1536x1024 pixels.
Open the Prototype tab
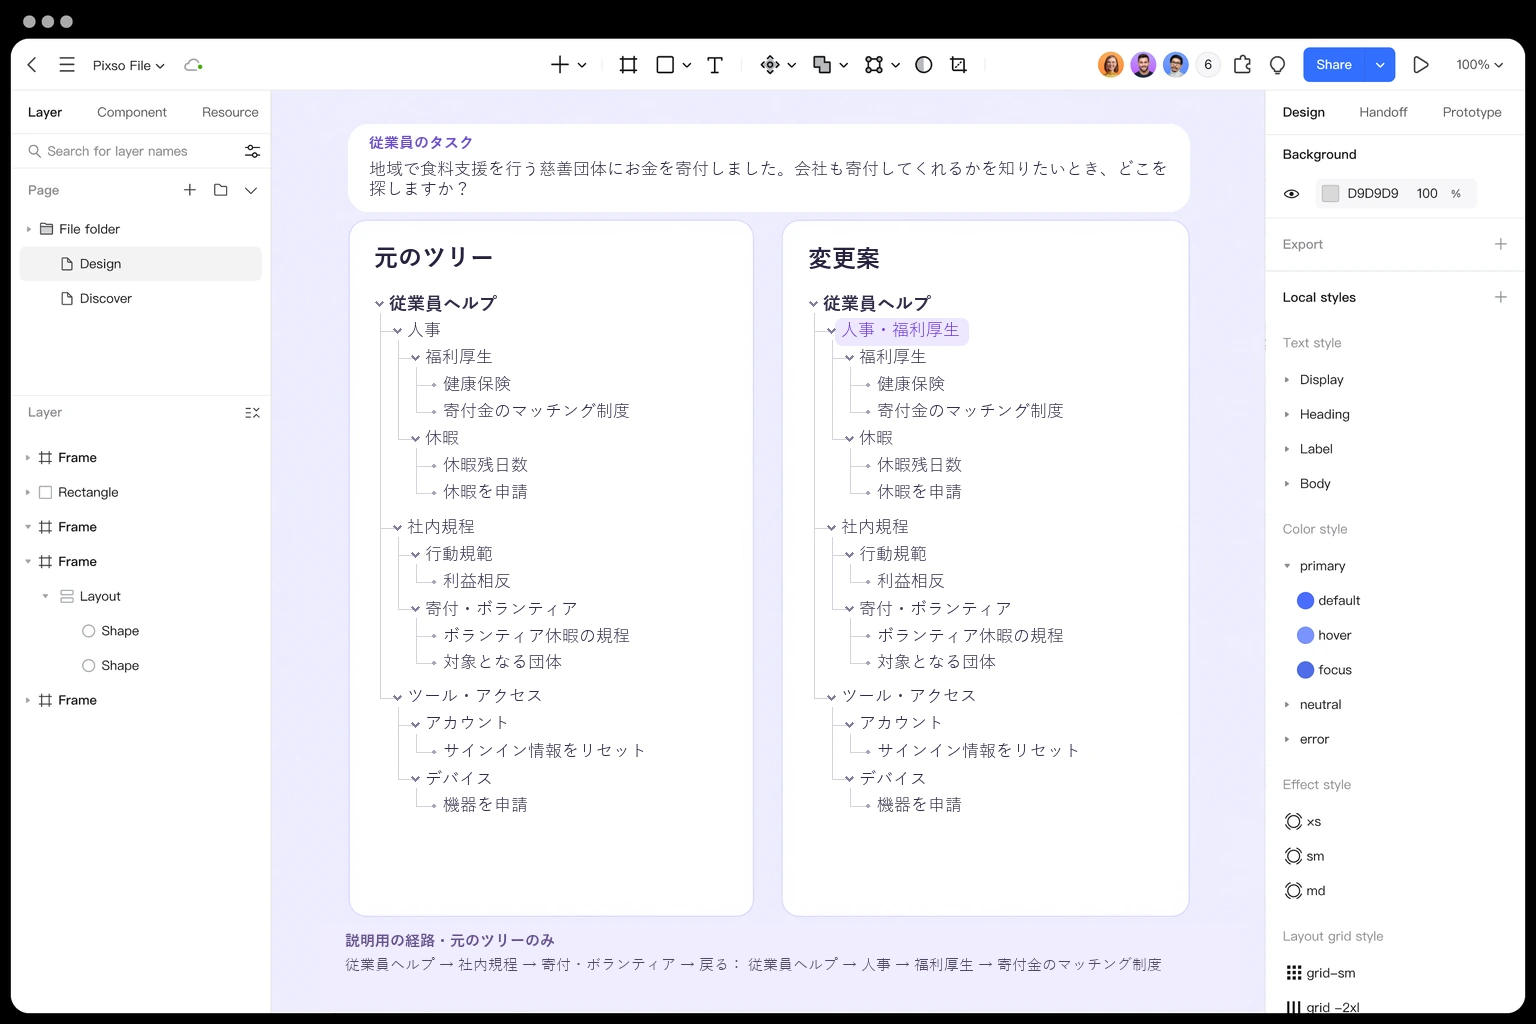point(1472,112)
